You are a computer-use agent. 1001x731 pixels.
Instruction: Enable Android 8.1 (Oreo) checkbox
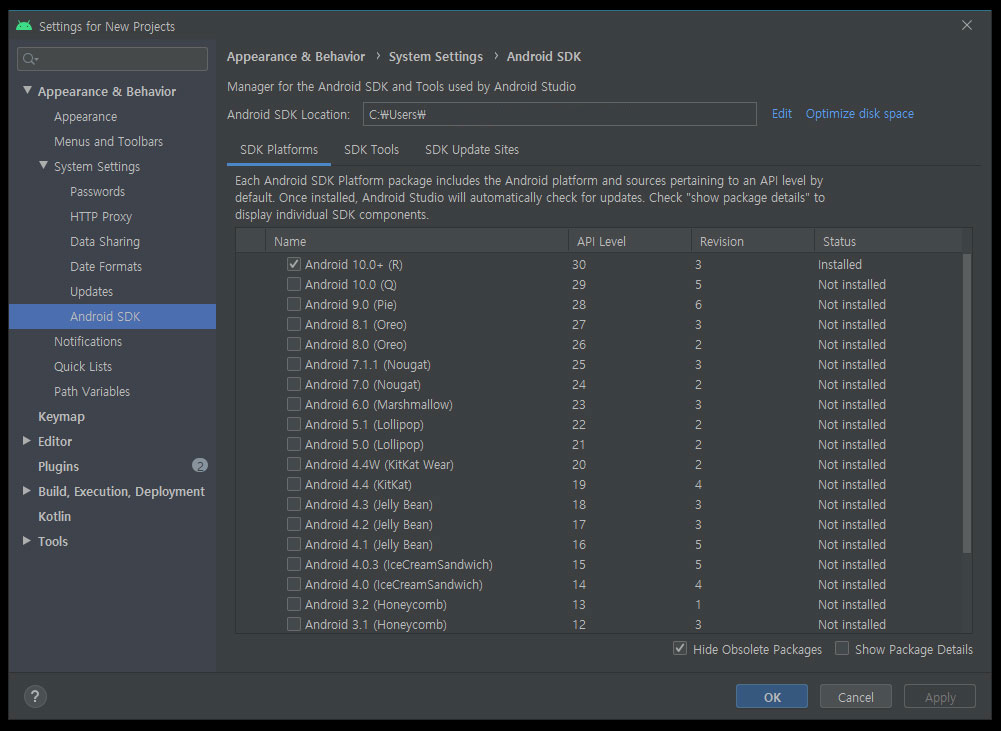point(294,324)
